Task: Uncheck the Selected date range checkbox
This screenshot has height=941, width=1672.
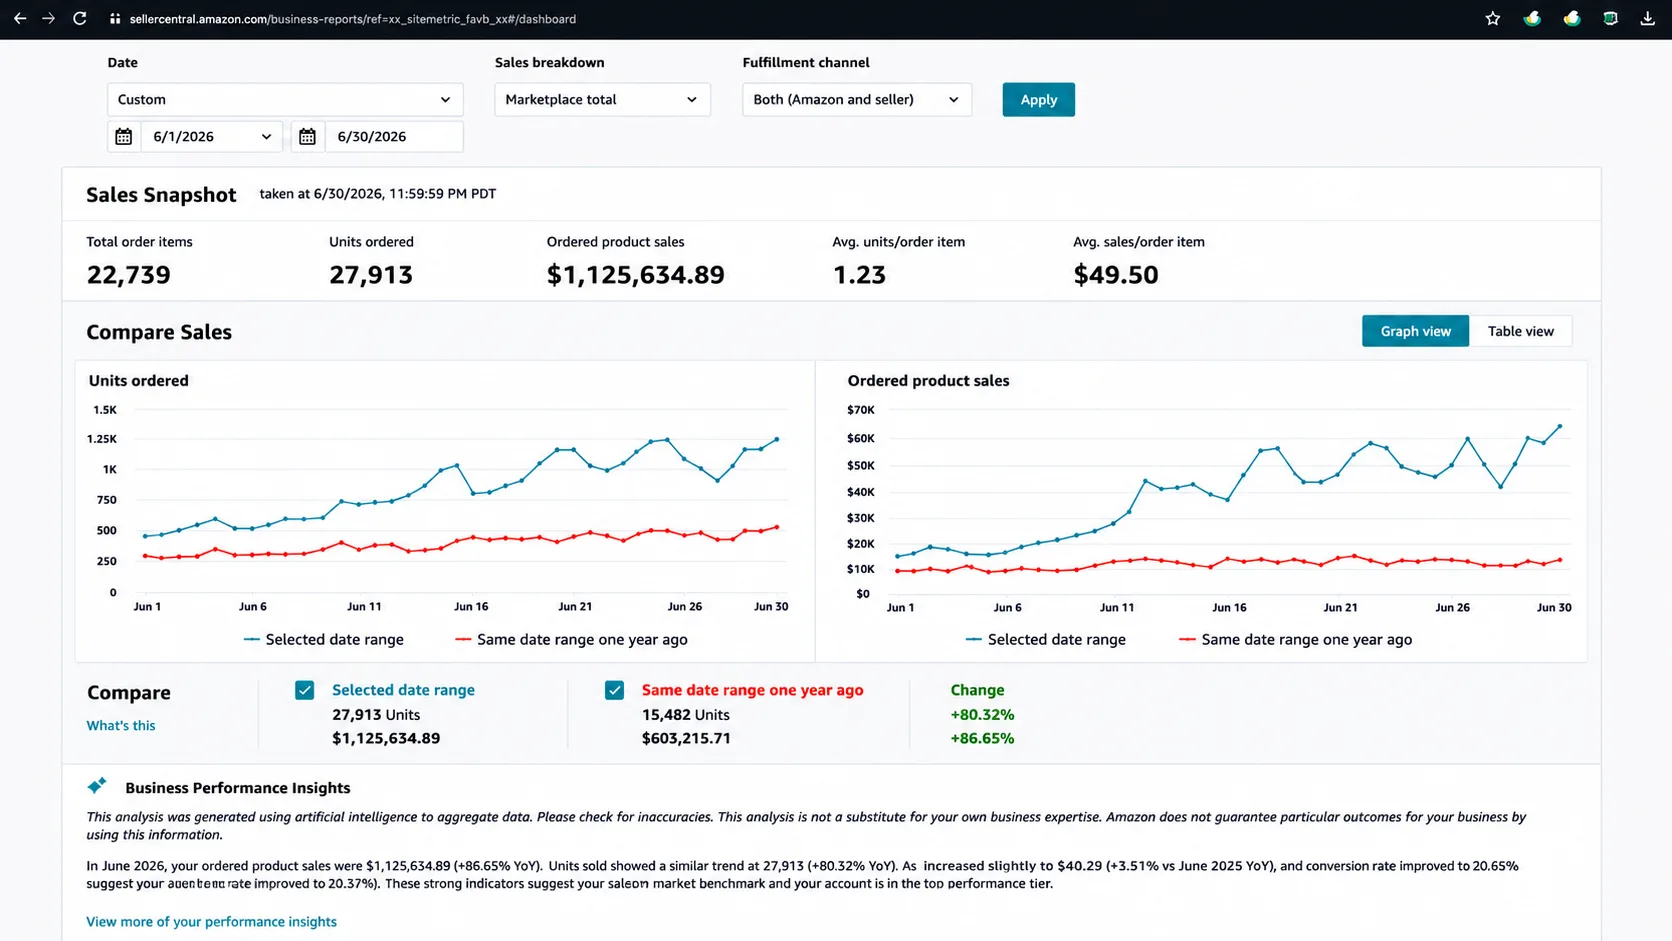Action: pos(305,690)
